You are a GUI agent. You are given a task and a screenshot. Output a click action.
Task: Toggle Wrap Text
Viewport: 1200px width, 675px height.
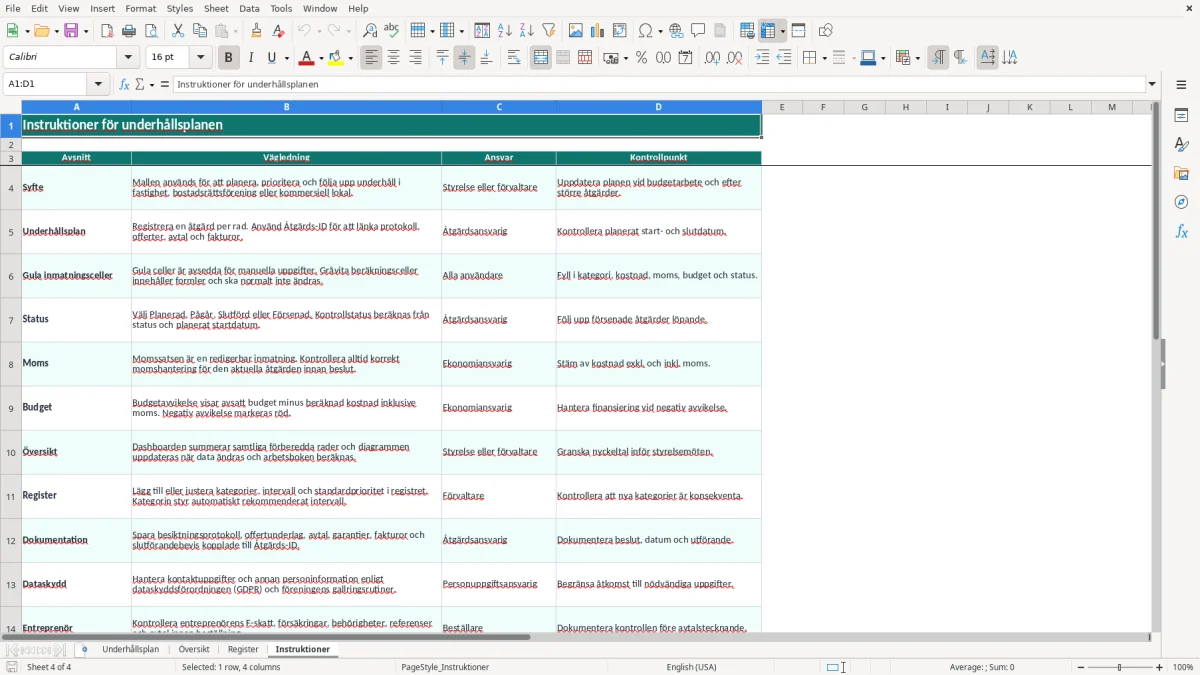513,58
